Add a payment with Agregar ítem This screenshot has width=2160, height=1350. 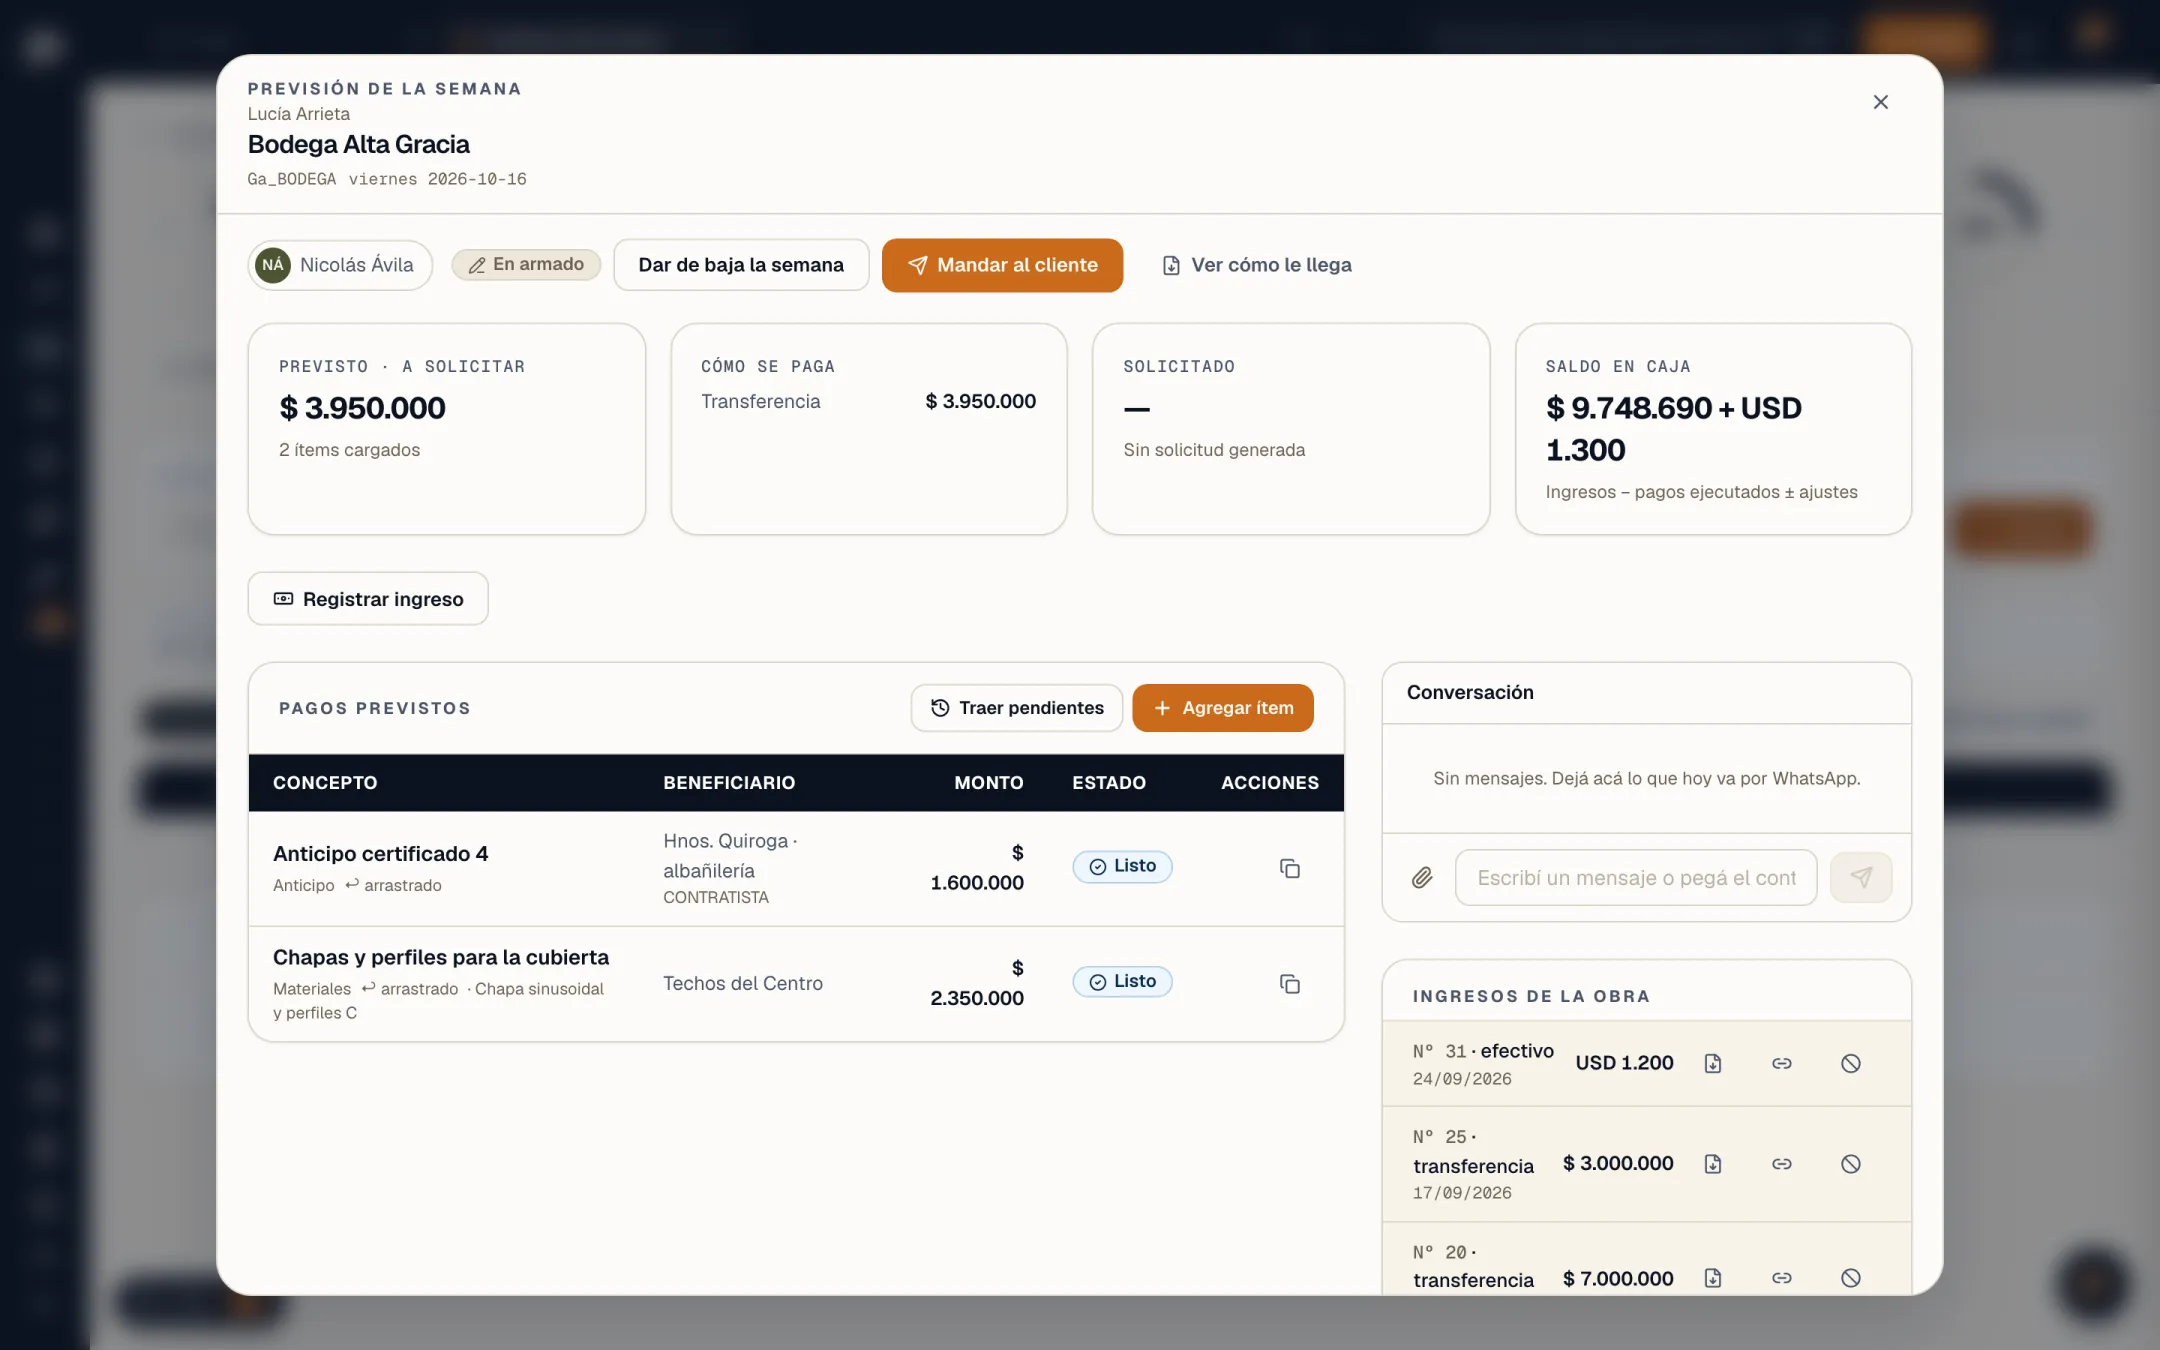point(1223,708)
